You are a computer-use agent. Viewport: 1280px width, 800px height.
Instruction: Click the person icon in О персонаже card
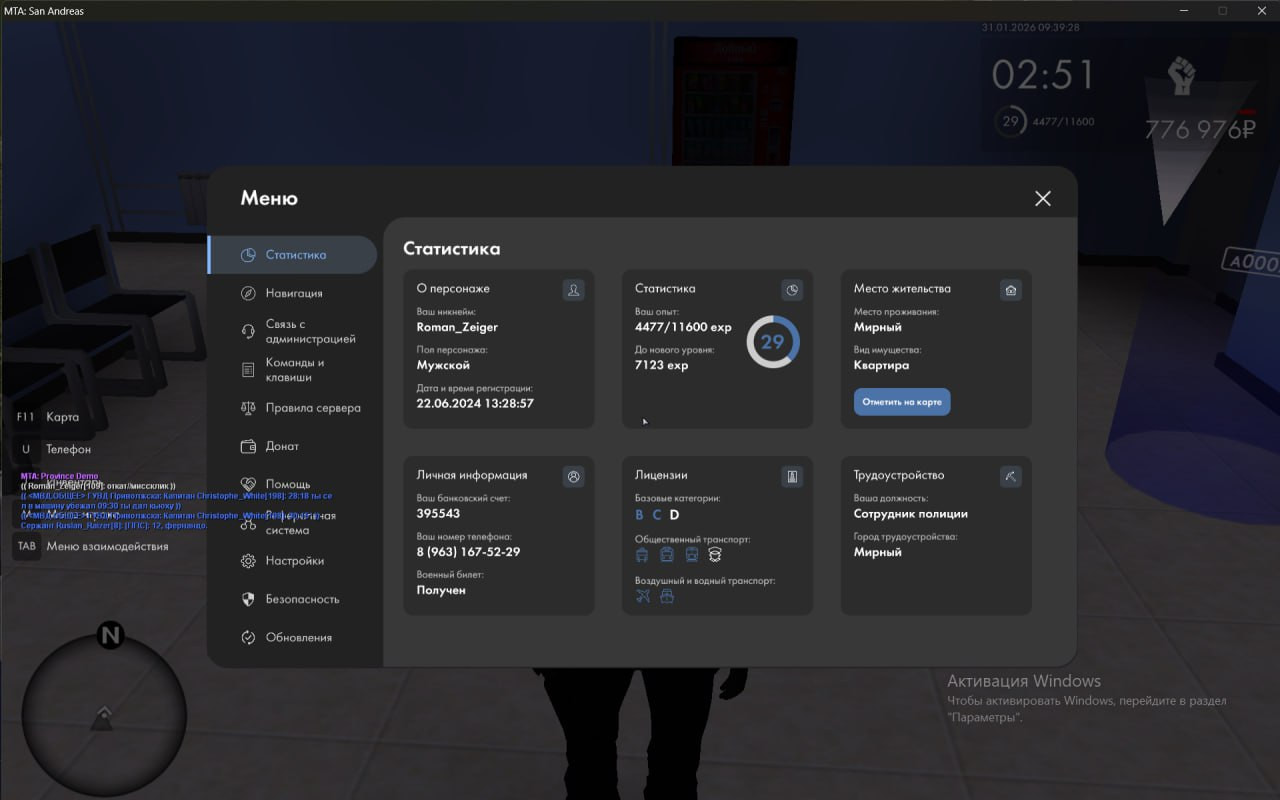tap(573, 290)
